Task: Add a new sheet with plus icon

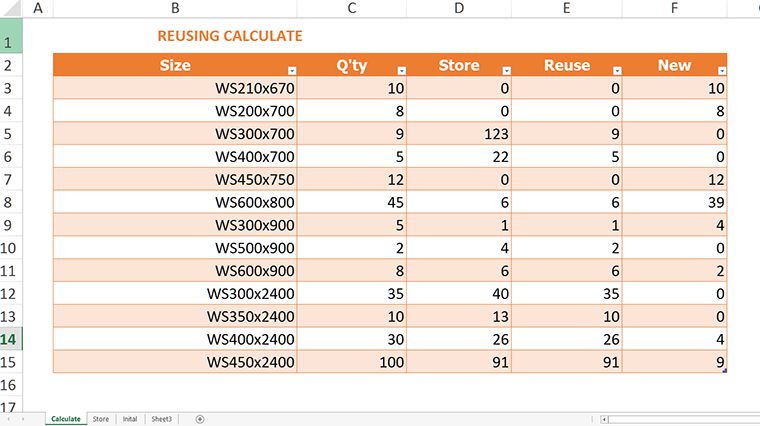Action: tap(200, 419)
